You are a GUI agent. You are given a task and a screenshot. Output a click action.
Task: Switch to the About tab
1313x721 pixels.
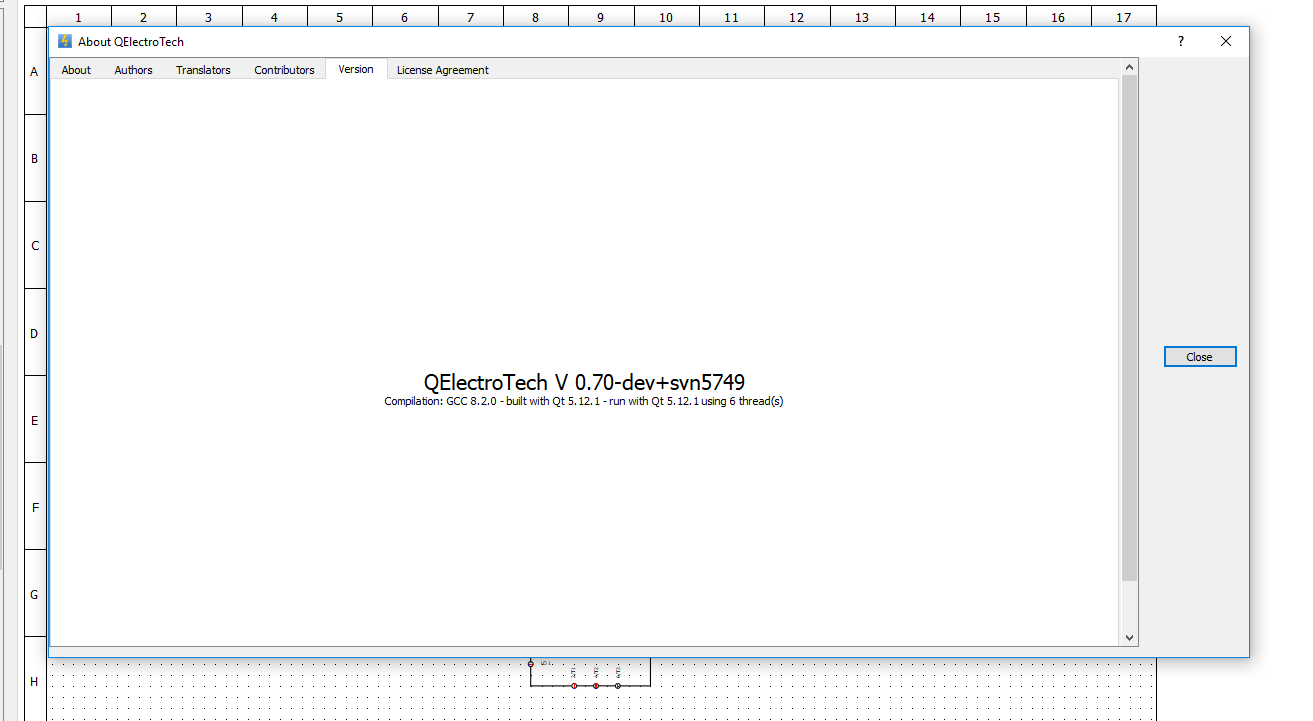tap(76, 70)
